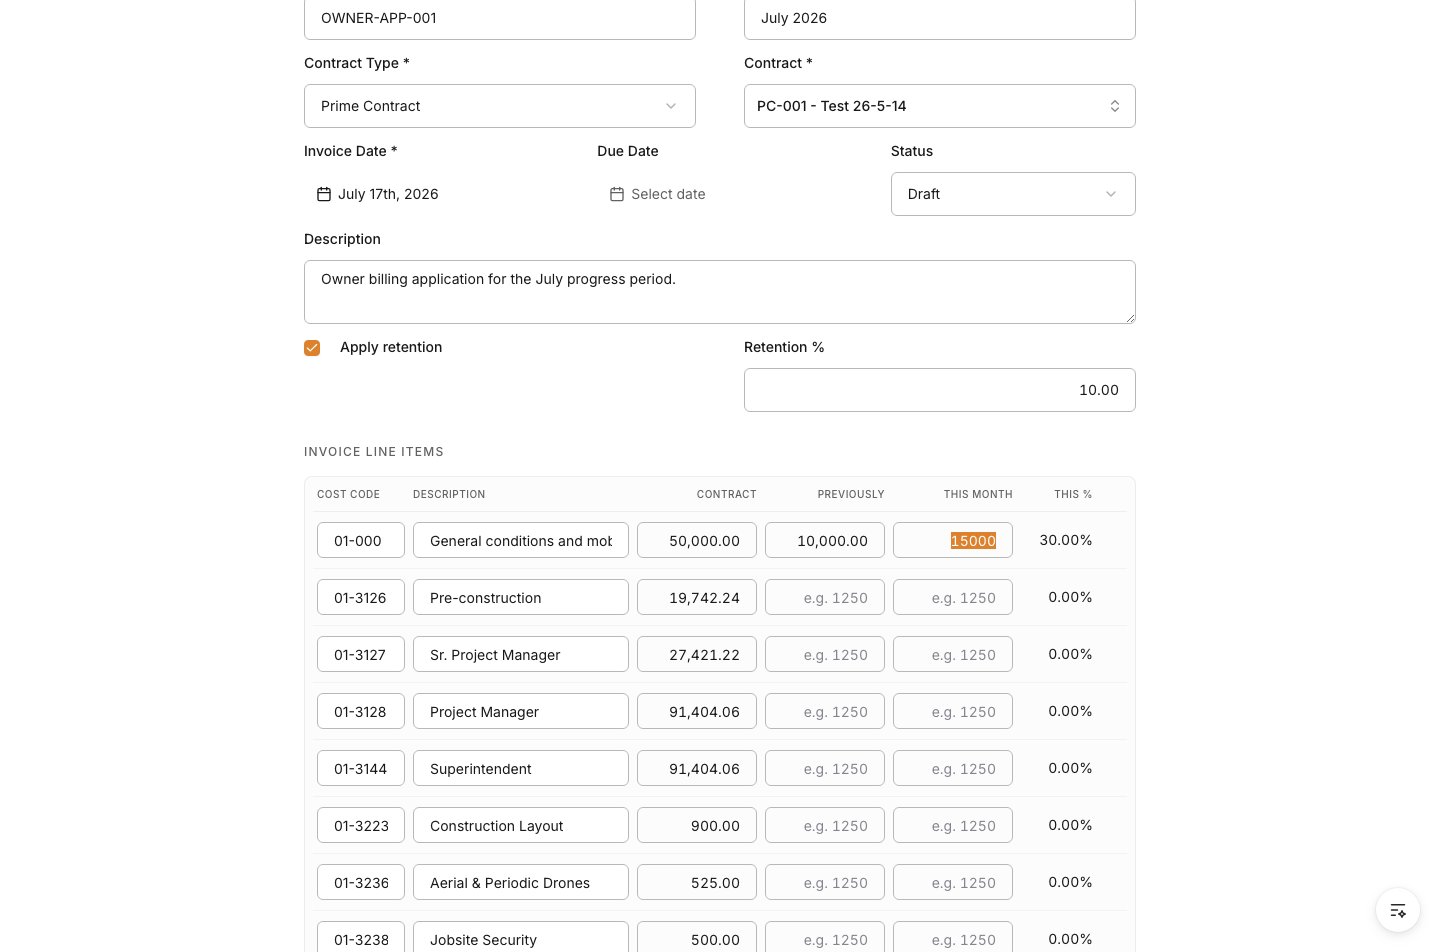The image size is (1440, 952).
Task: Click the July 2026 period input field
Action: 940,18
